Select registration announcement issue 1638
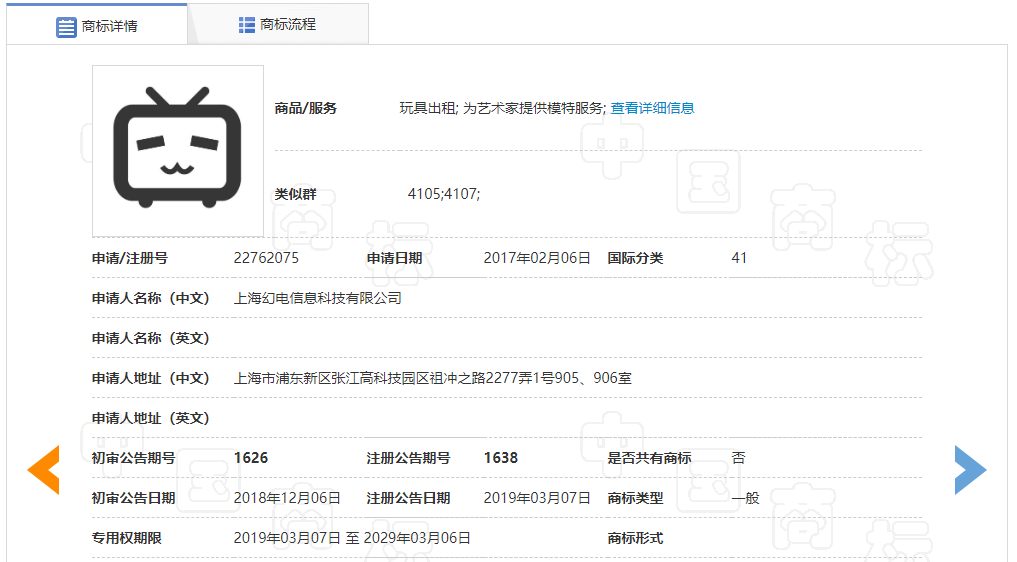Image resolution: width=1017 pixels, height=562 pixels. point(501,458)
